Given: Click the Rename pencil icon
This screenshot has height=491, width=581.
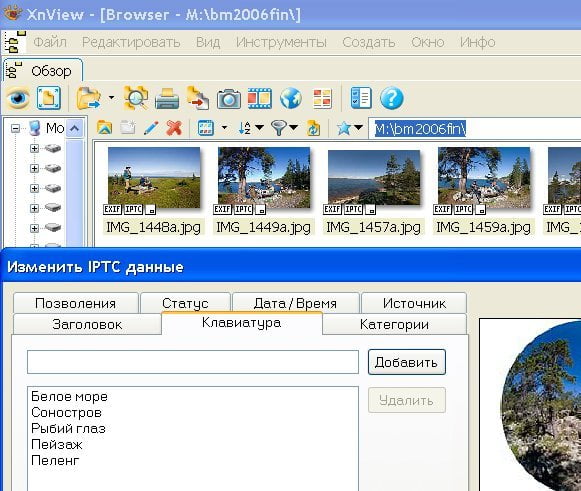Looking at the screenshot, I should pos(151,128).
